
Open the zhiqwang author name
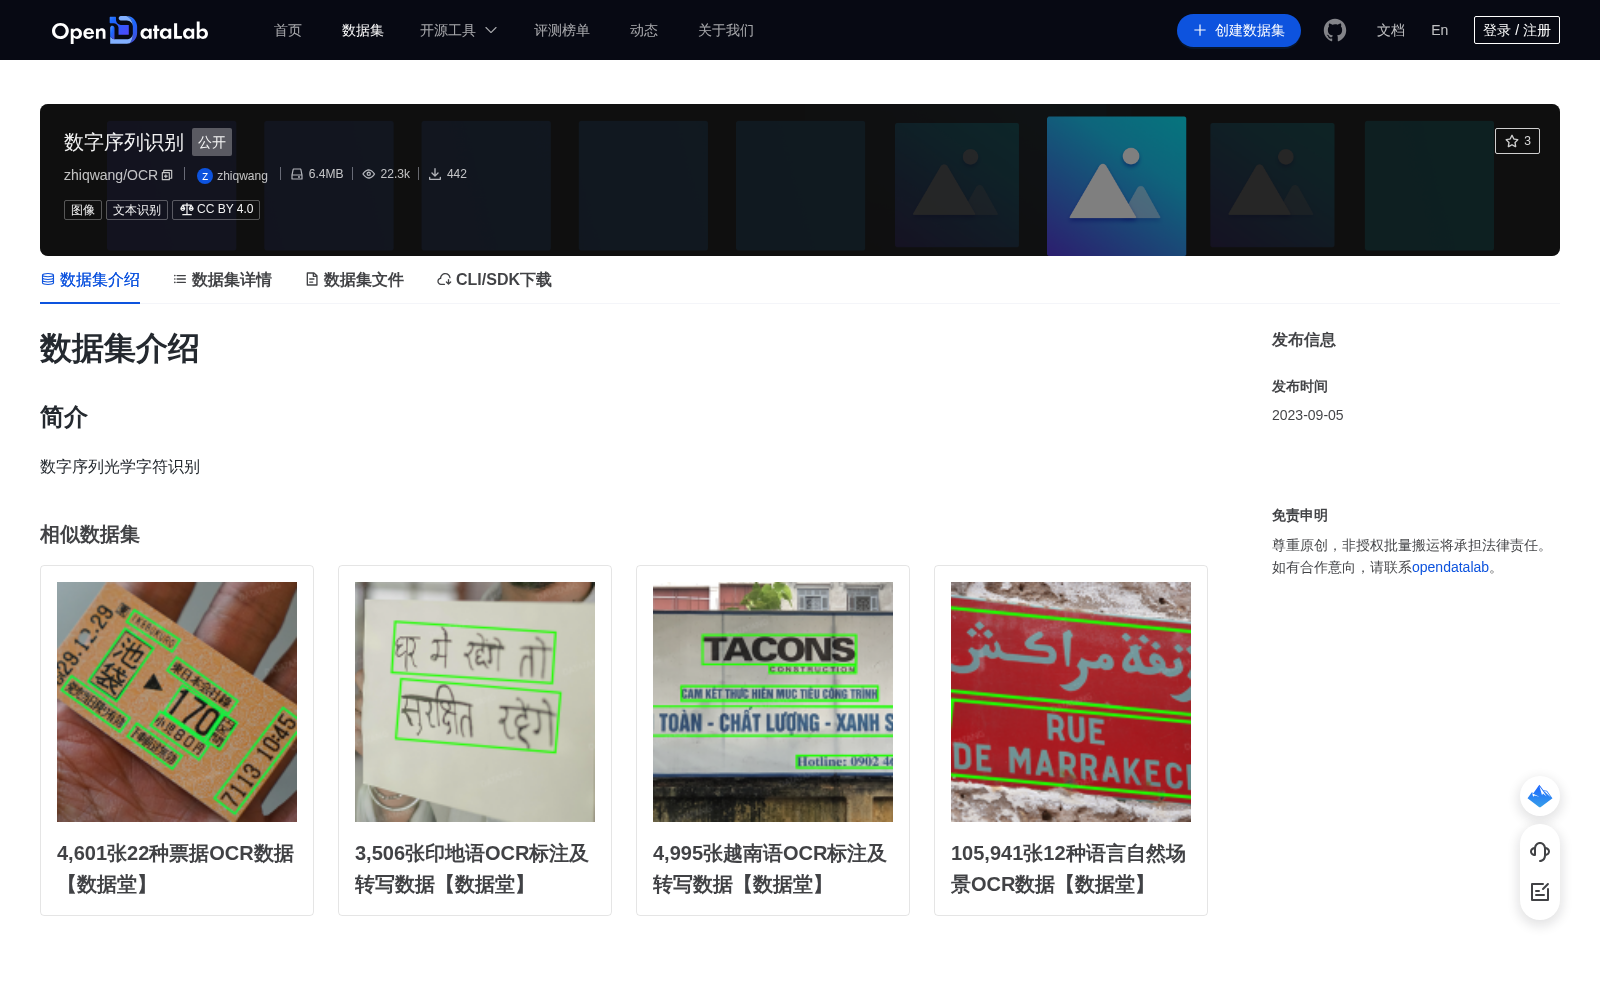click(242, 176)
